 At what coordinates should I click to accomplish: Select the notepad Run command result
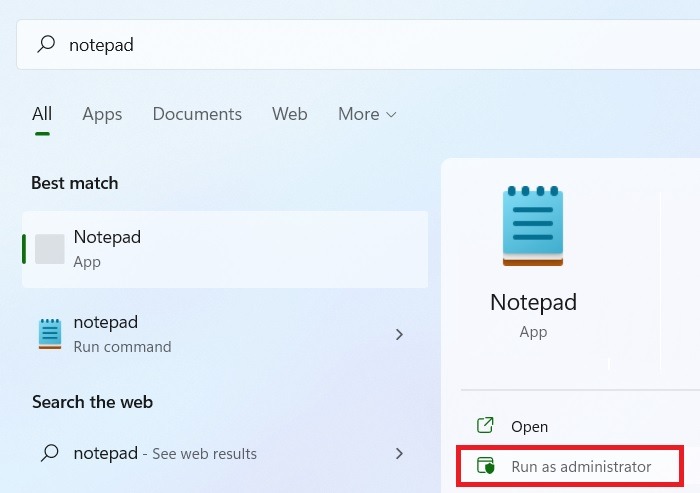[x=225, y=334]
